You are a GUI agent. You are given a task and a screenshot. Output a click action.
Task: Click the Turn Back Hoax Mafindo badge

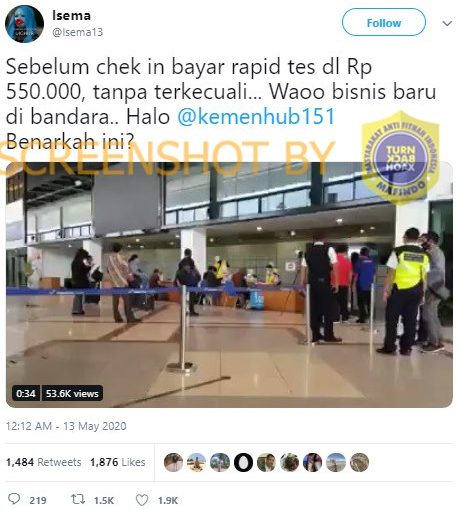click(400, 157)
